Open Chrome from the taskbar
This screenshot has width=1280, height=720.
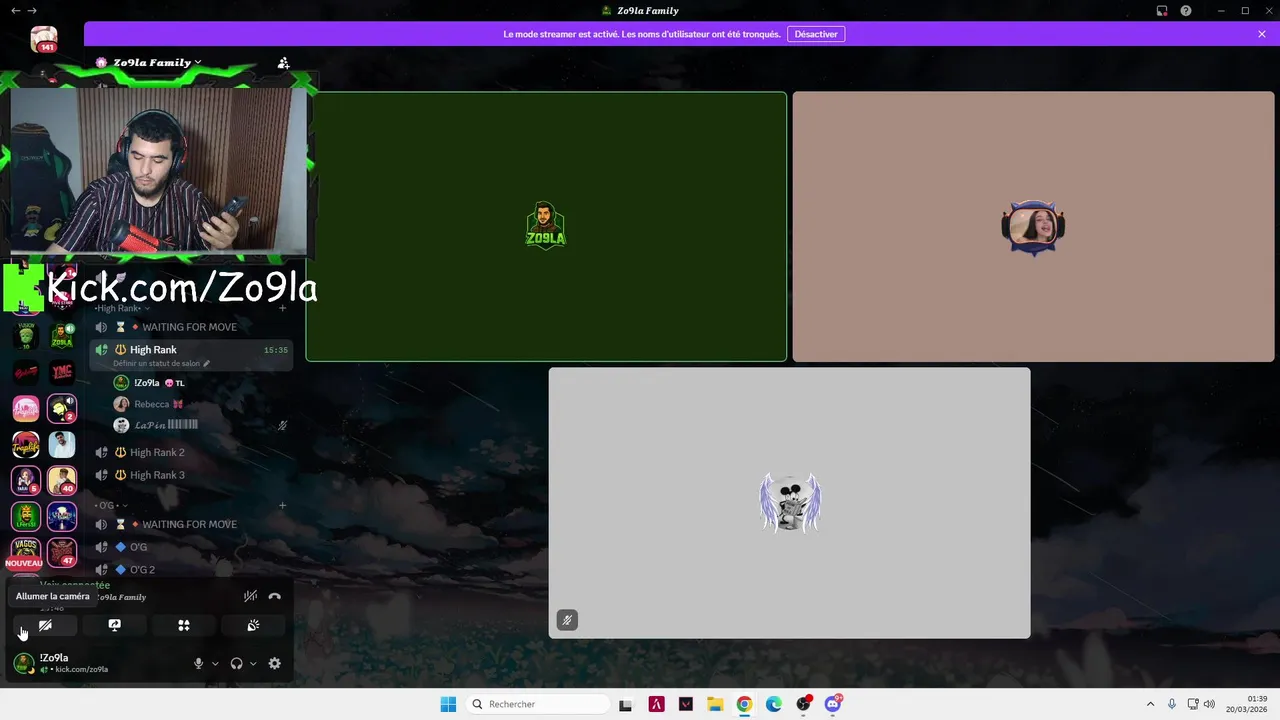coord(744,704)
